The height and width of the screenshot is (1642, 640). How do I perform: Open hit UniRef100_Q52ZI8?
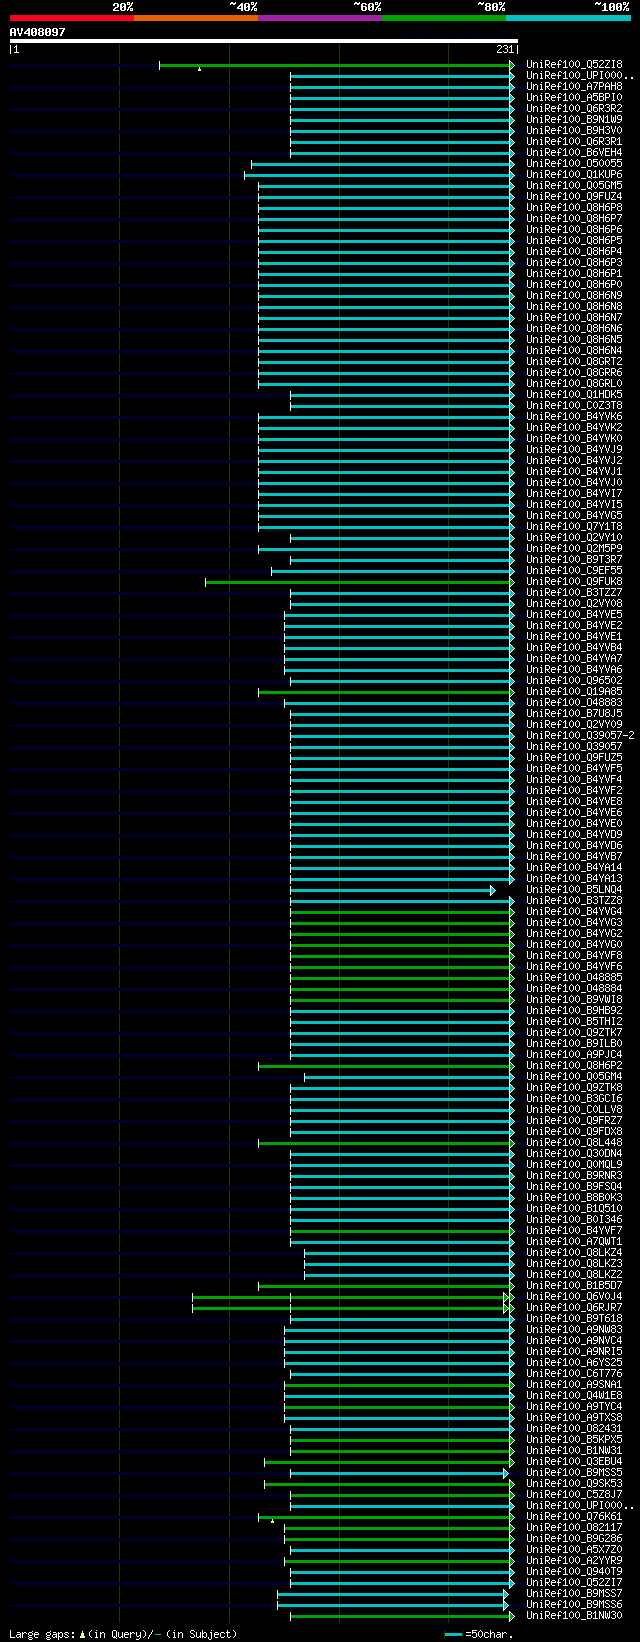point(574,64)
